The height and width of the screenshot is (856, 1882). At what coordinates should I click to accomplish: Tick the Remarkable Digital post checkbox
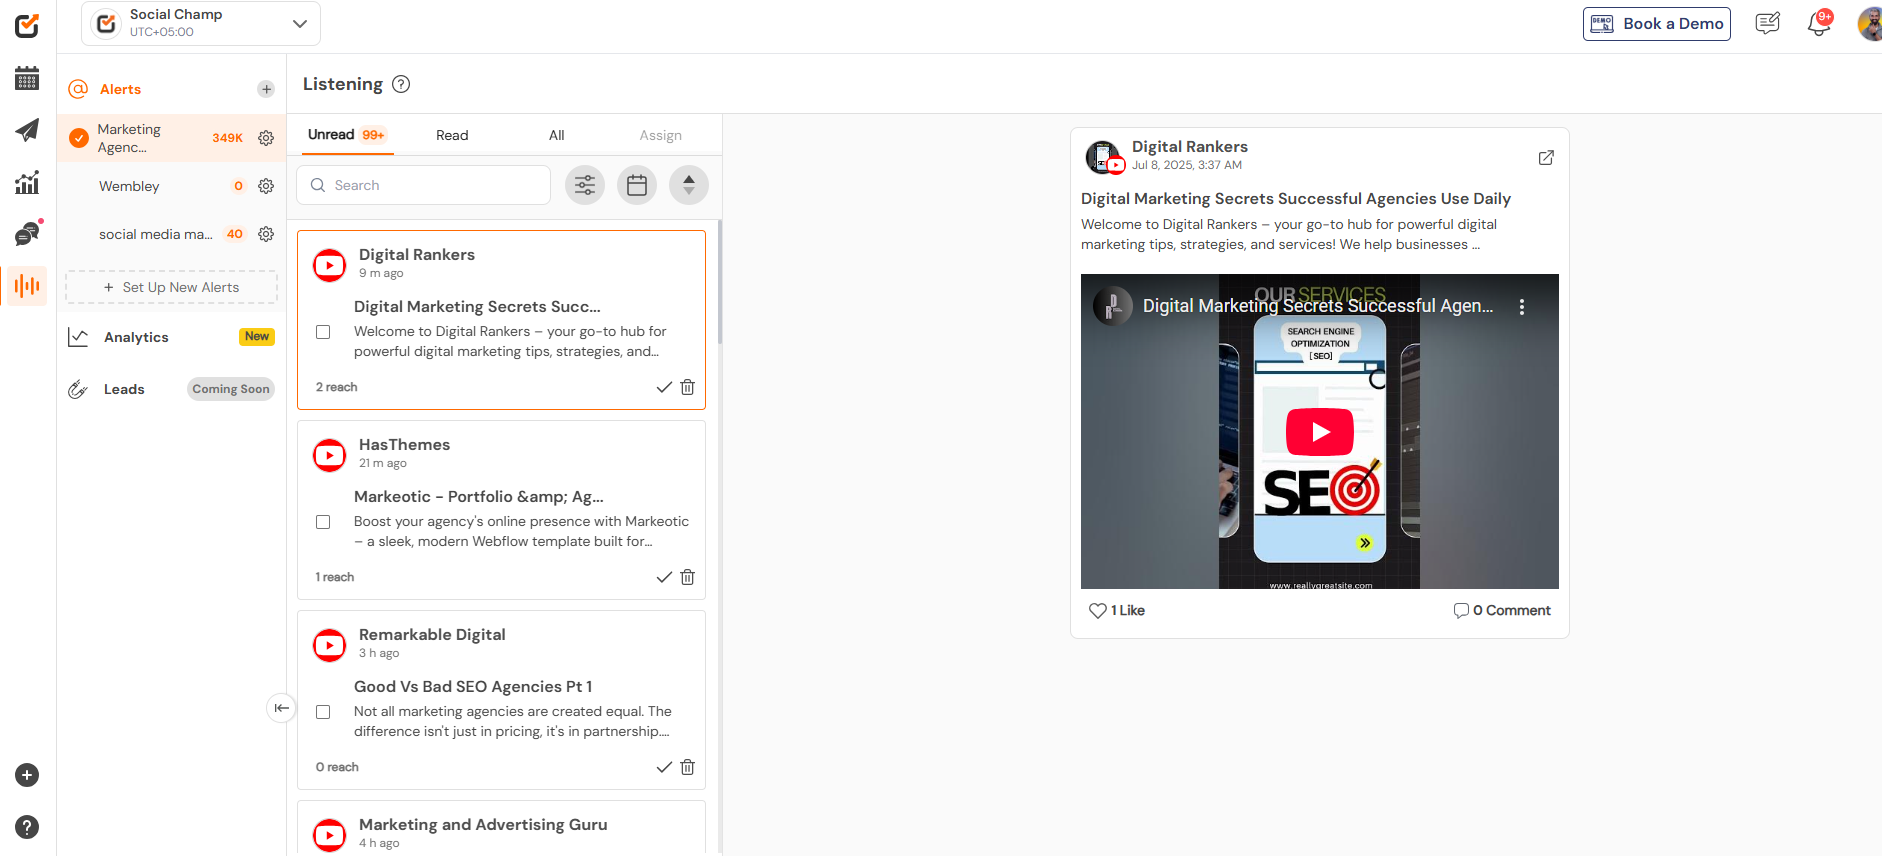(323, 712)
